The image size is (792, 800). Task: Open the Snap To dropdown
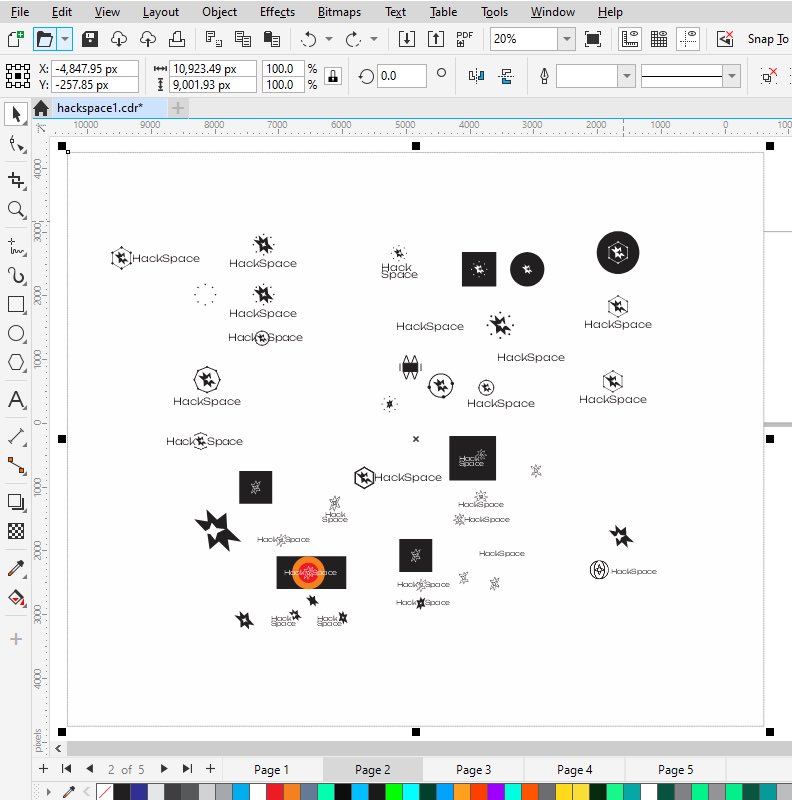pyautogui.click(x=768, y=39)
